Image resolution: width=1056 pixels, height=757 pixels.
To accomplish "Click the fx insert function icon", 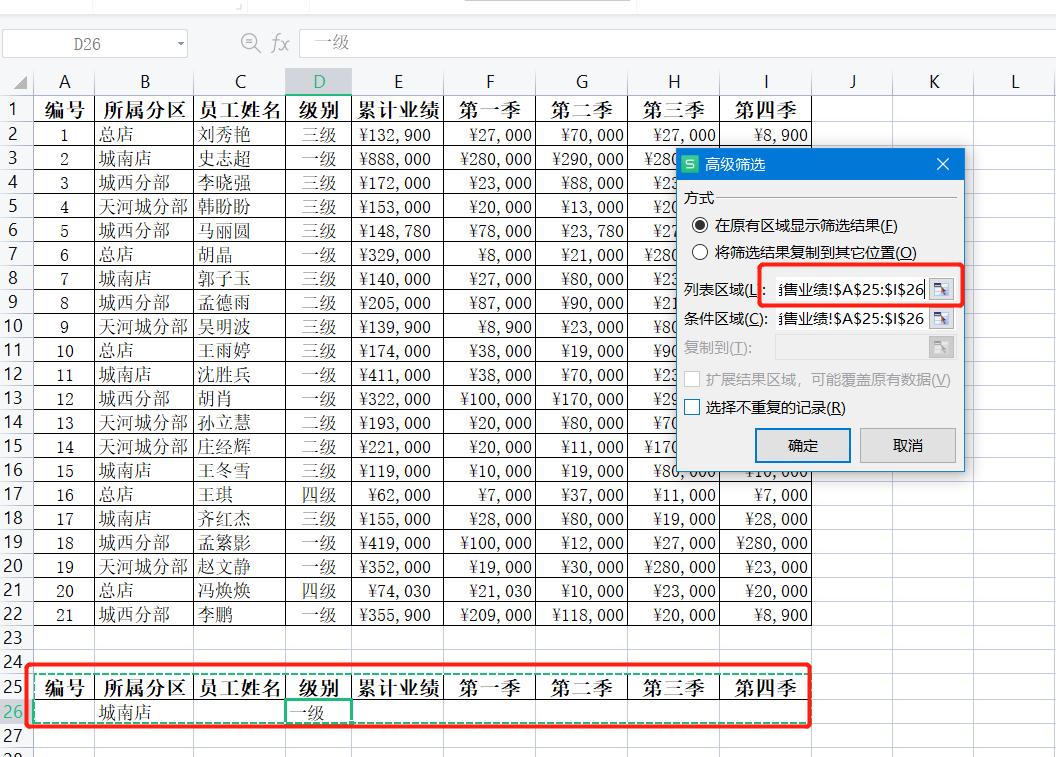I will pos(280,43).
